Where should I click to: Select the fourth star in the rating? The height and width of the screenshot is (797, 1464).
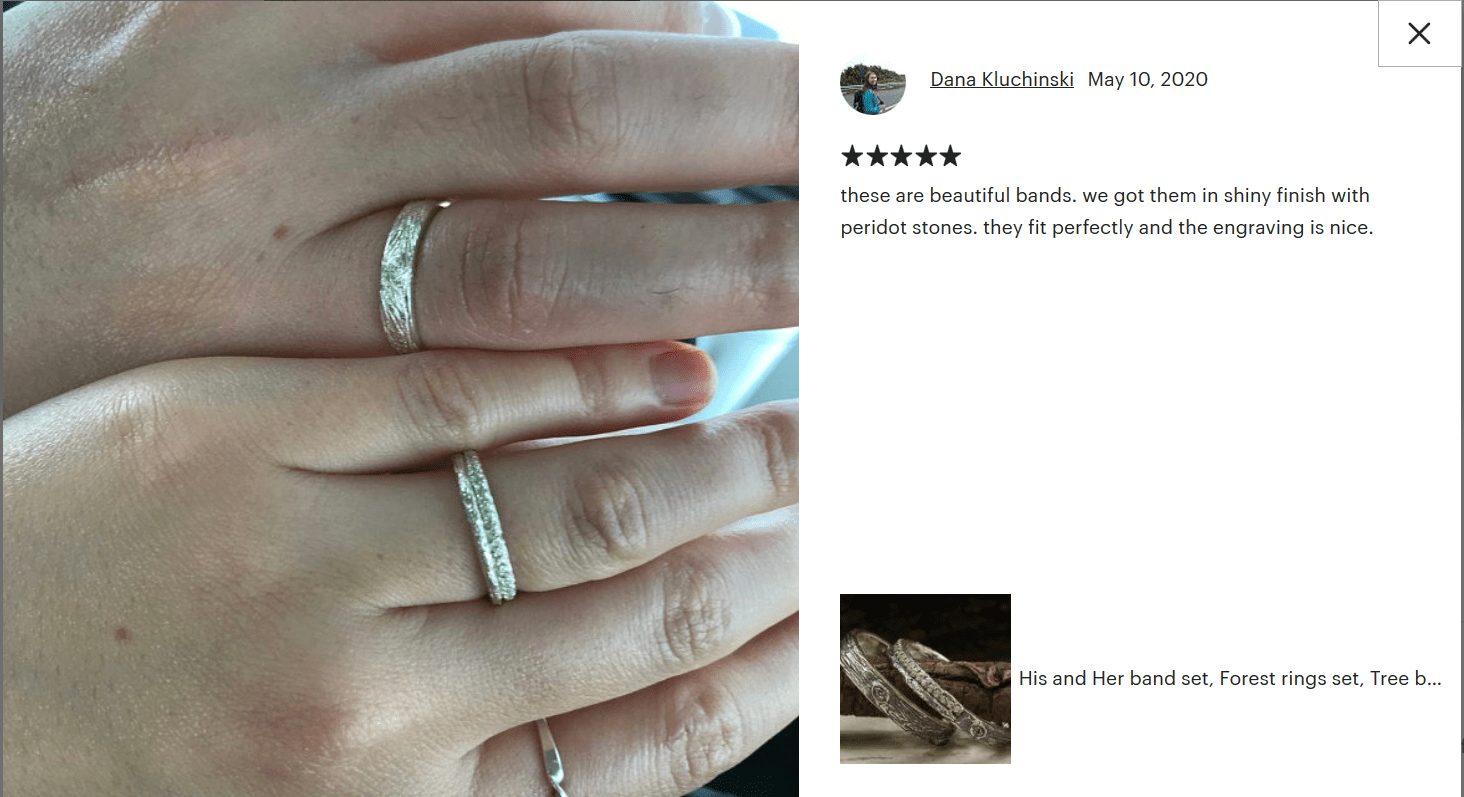pos(925,156)
